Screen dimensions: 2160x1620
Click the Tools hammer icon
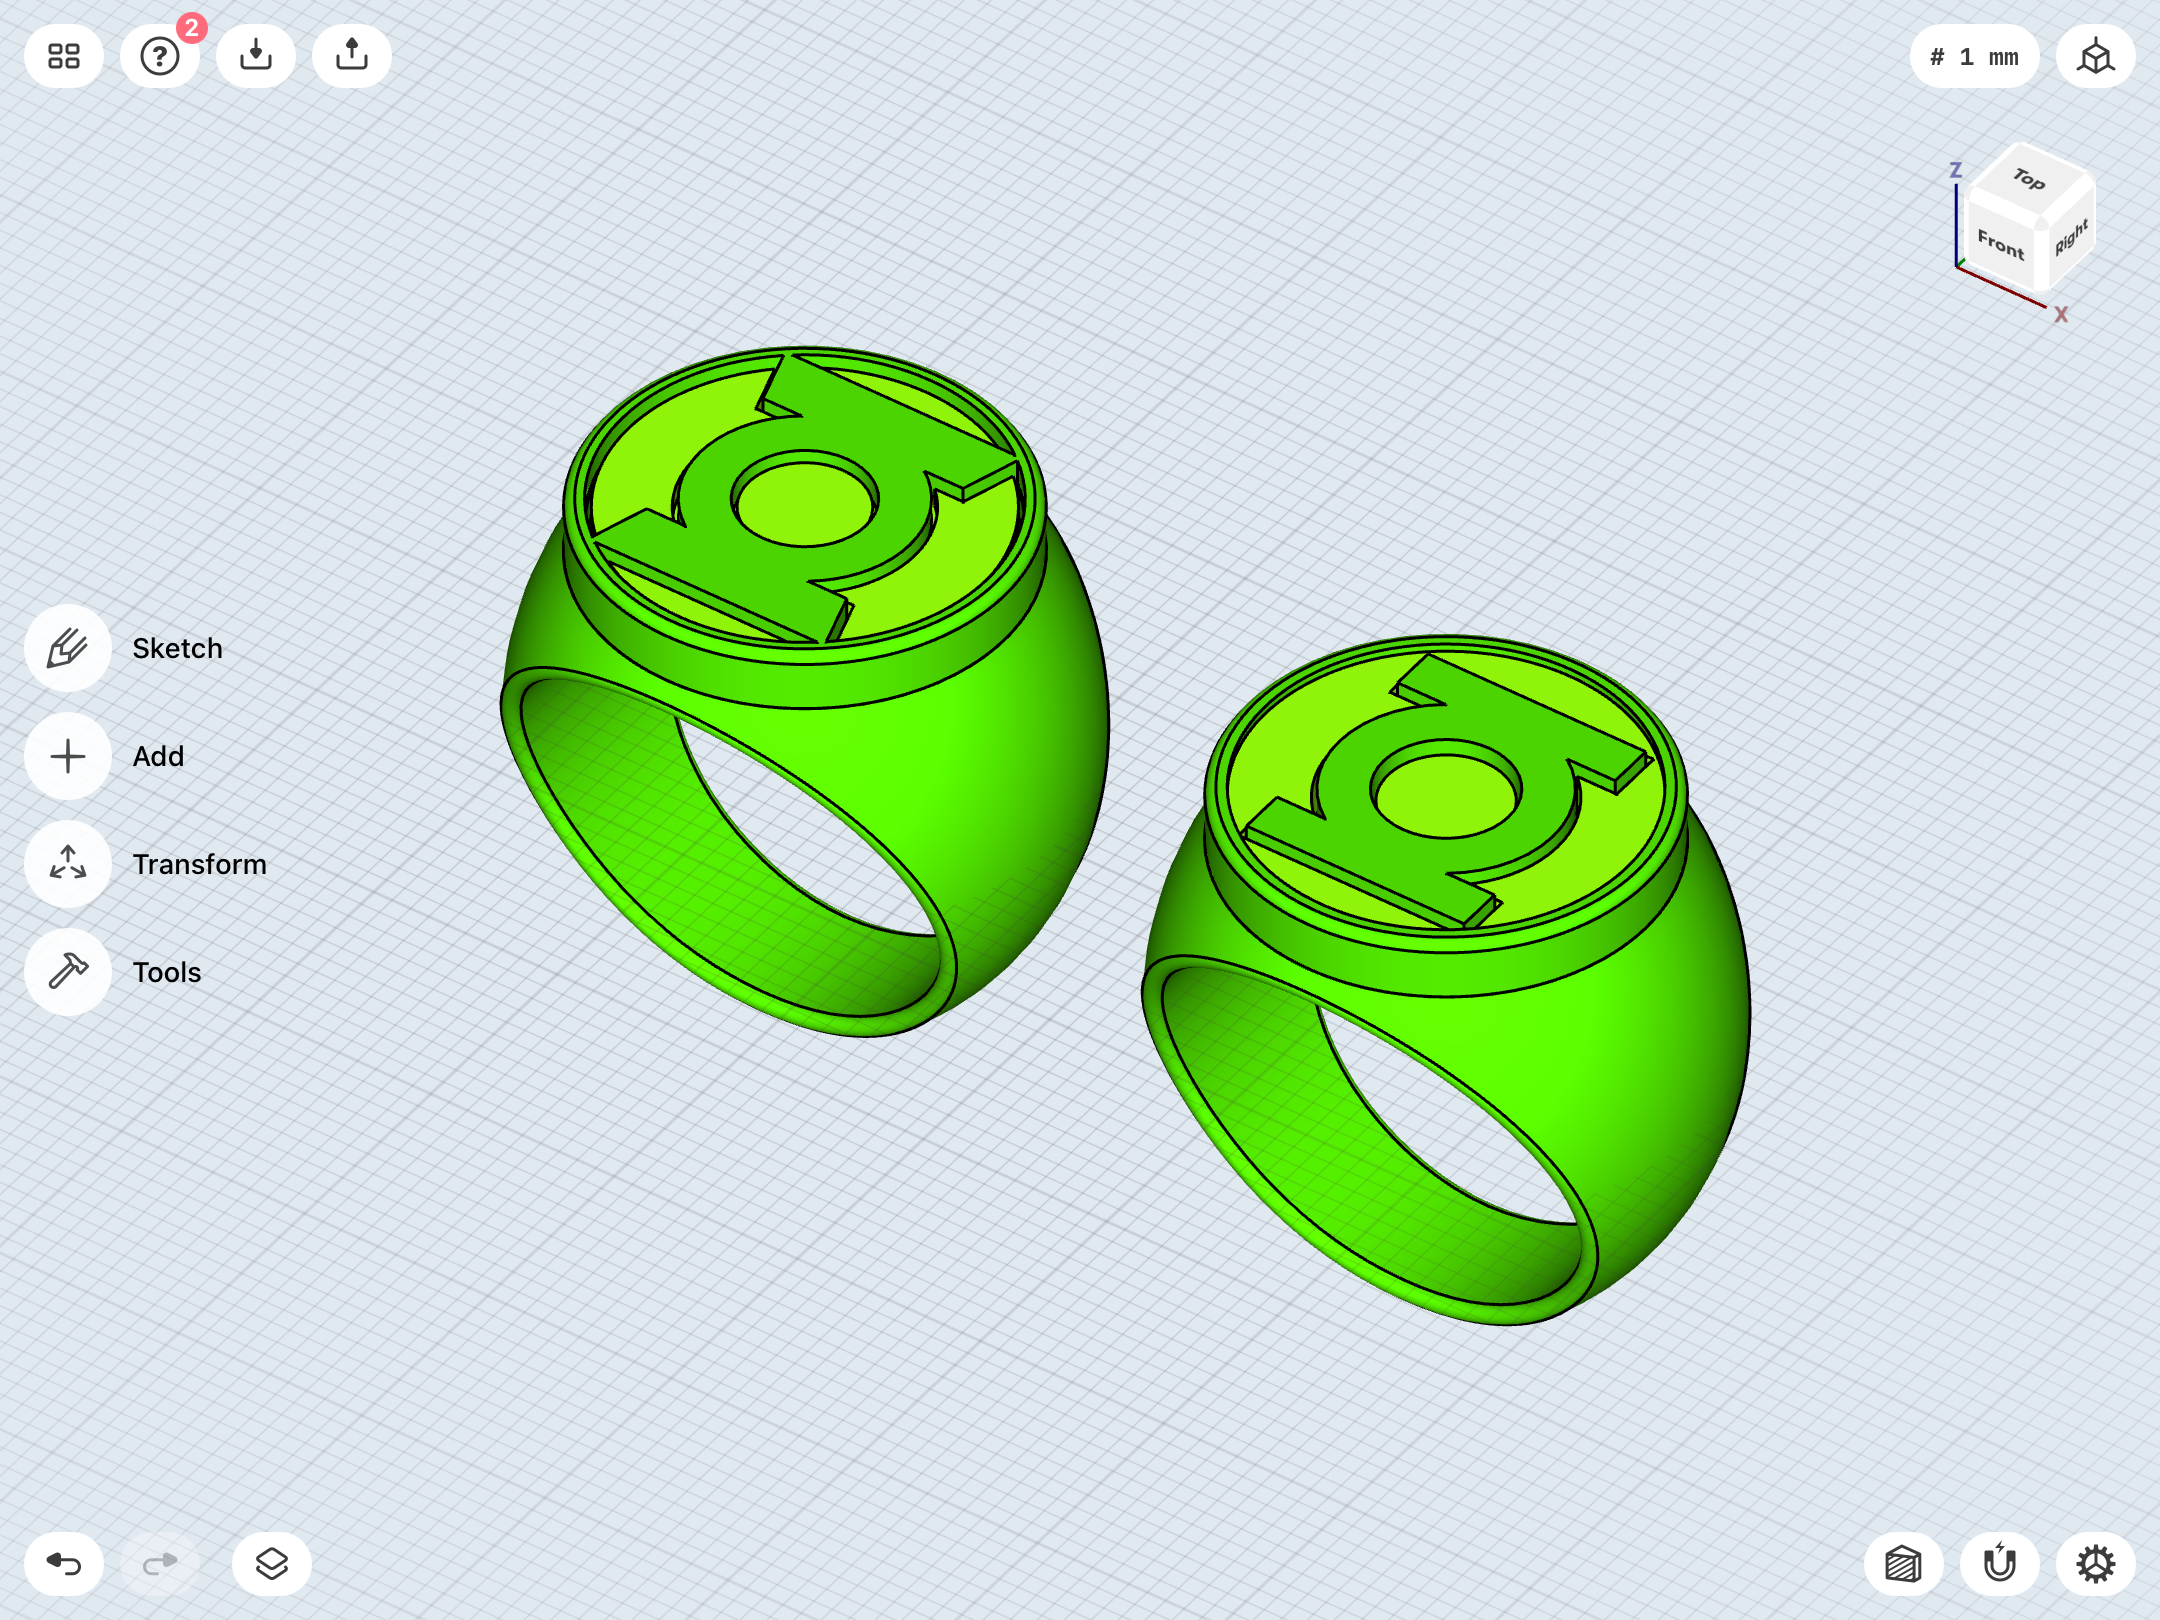68,972
